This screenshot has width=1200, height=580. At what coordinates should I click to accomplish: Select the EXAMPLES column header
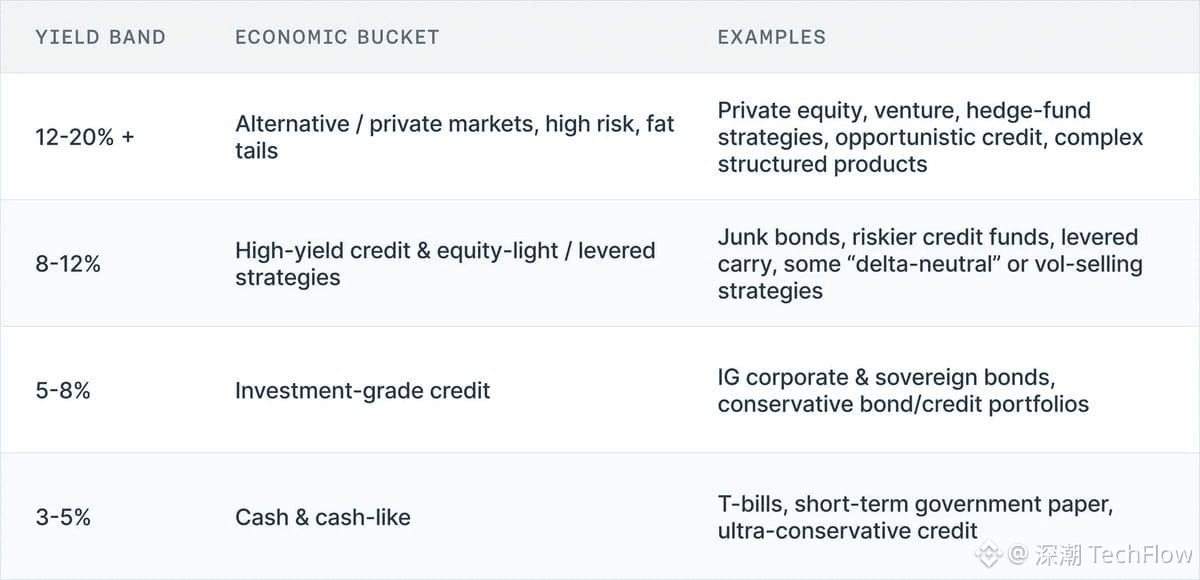coord(771,38)
